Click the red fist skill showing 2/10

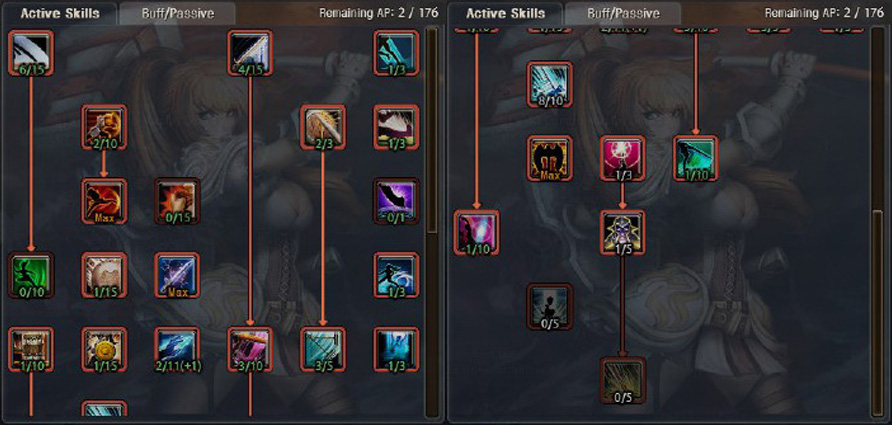tap(104, 127)
